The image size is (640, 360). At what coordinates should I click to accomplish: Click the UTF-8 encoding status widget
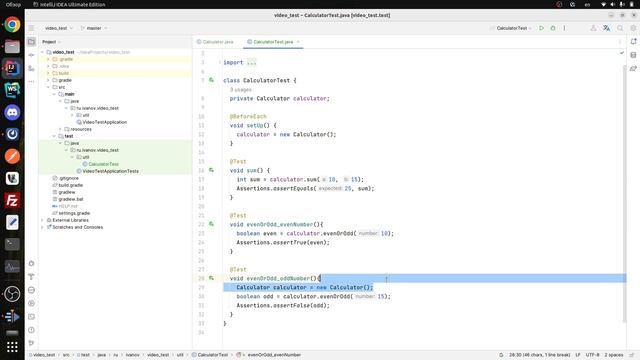[593, 355]
